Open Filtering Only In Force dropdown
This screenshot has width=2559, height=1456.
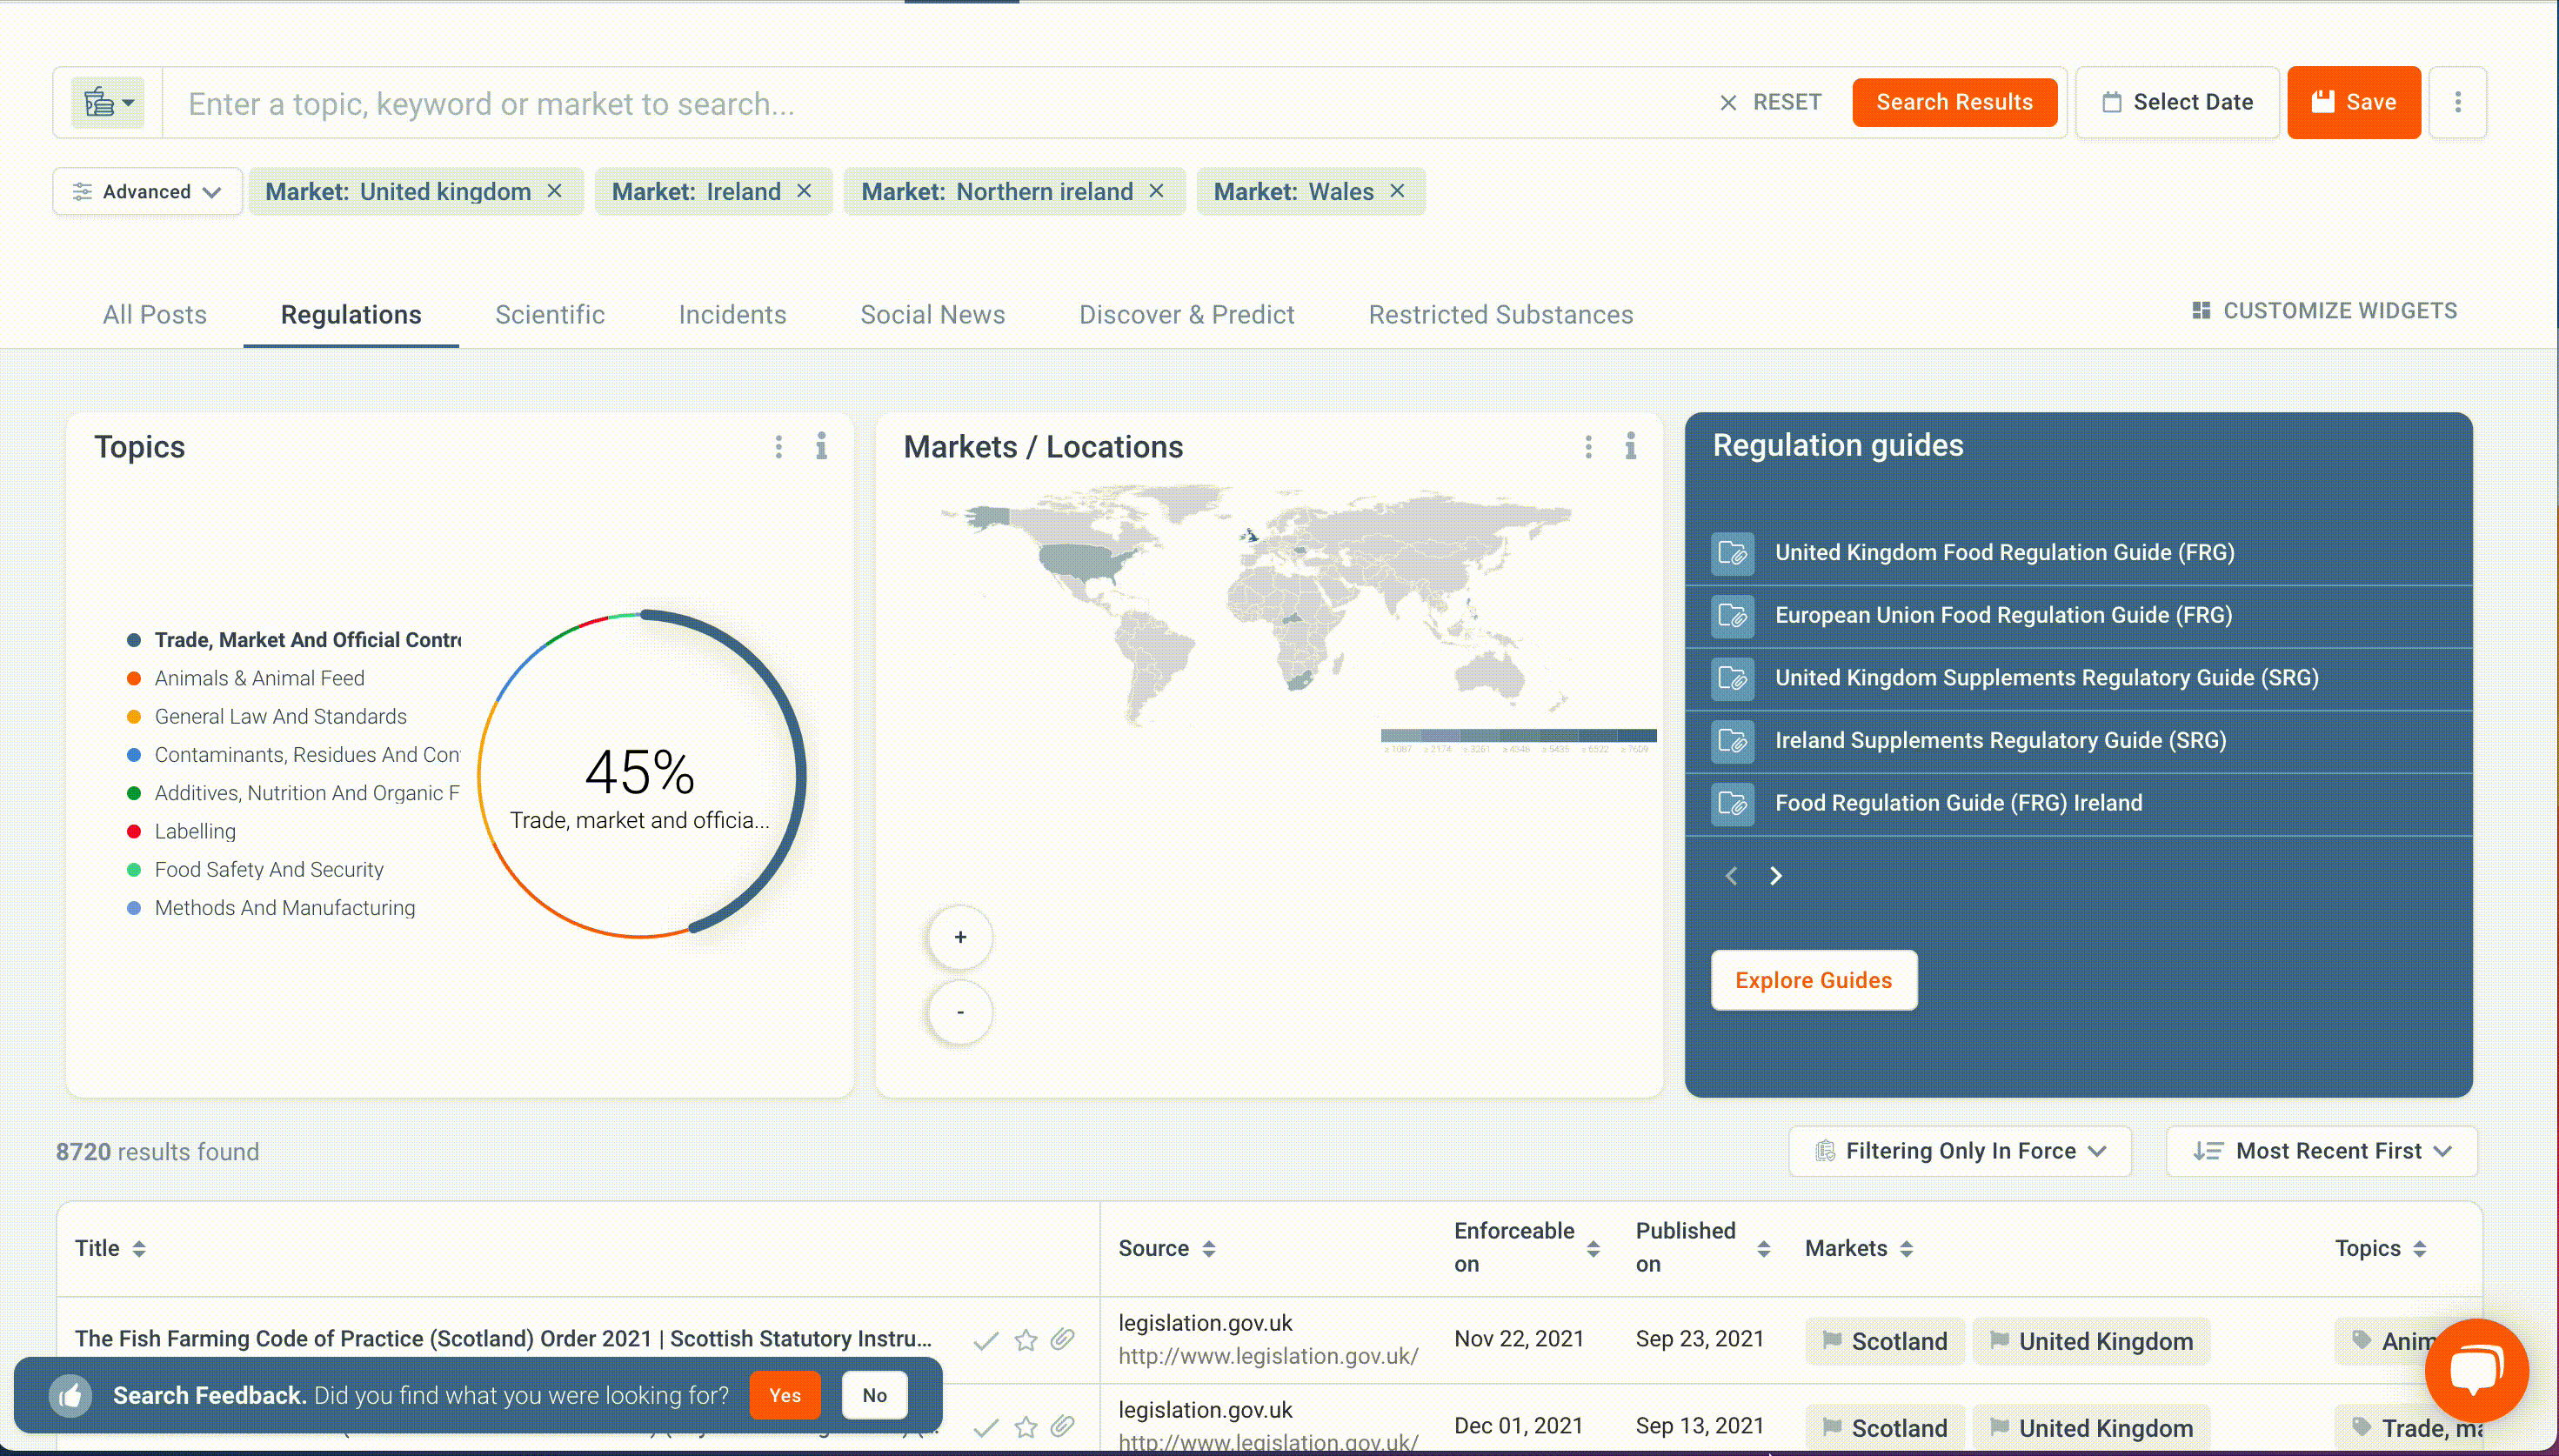pyautogui.click(x=1960, y=1151)
